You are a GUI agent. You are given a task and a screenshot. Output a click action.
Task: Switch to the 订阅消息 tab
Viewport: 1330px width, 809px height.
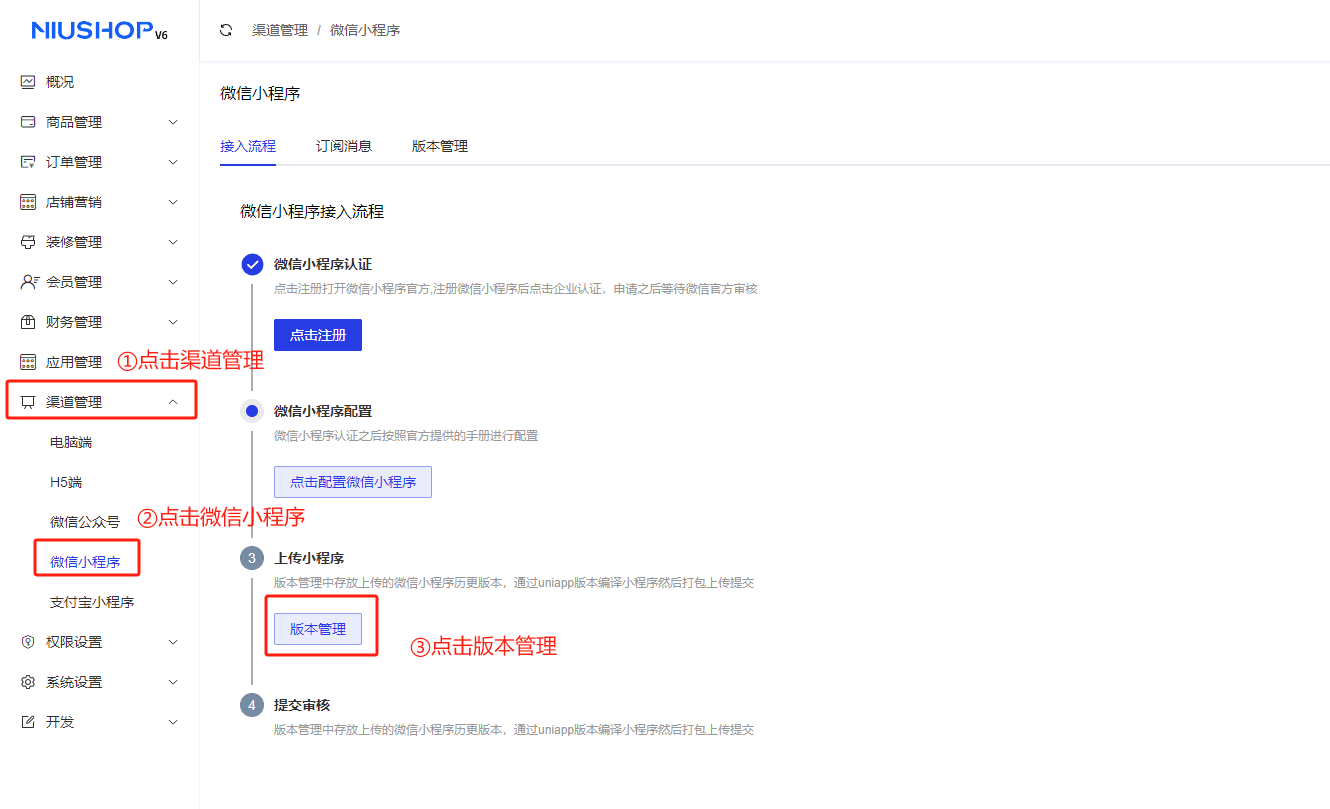344,146
